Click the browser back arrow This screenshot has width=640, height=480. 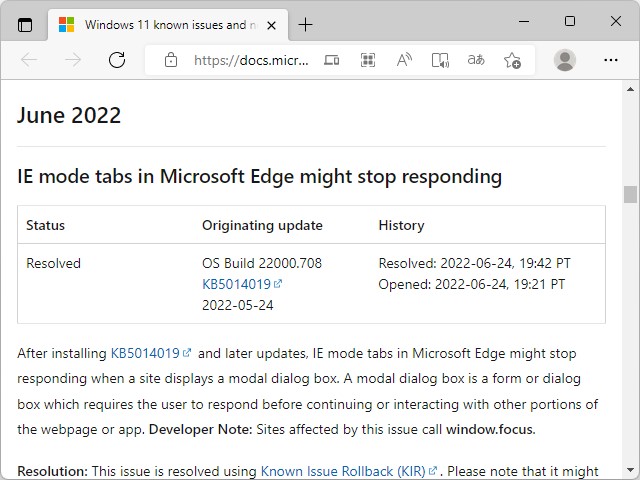click(29, 60)
